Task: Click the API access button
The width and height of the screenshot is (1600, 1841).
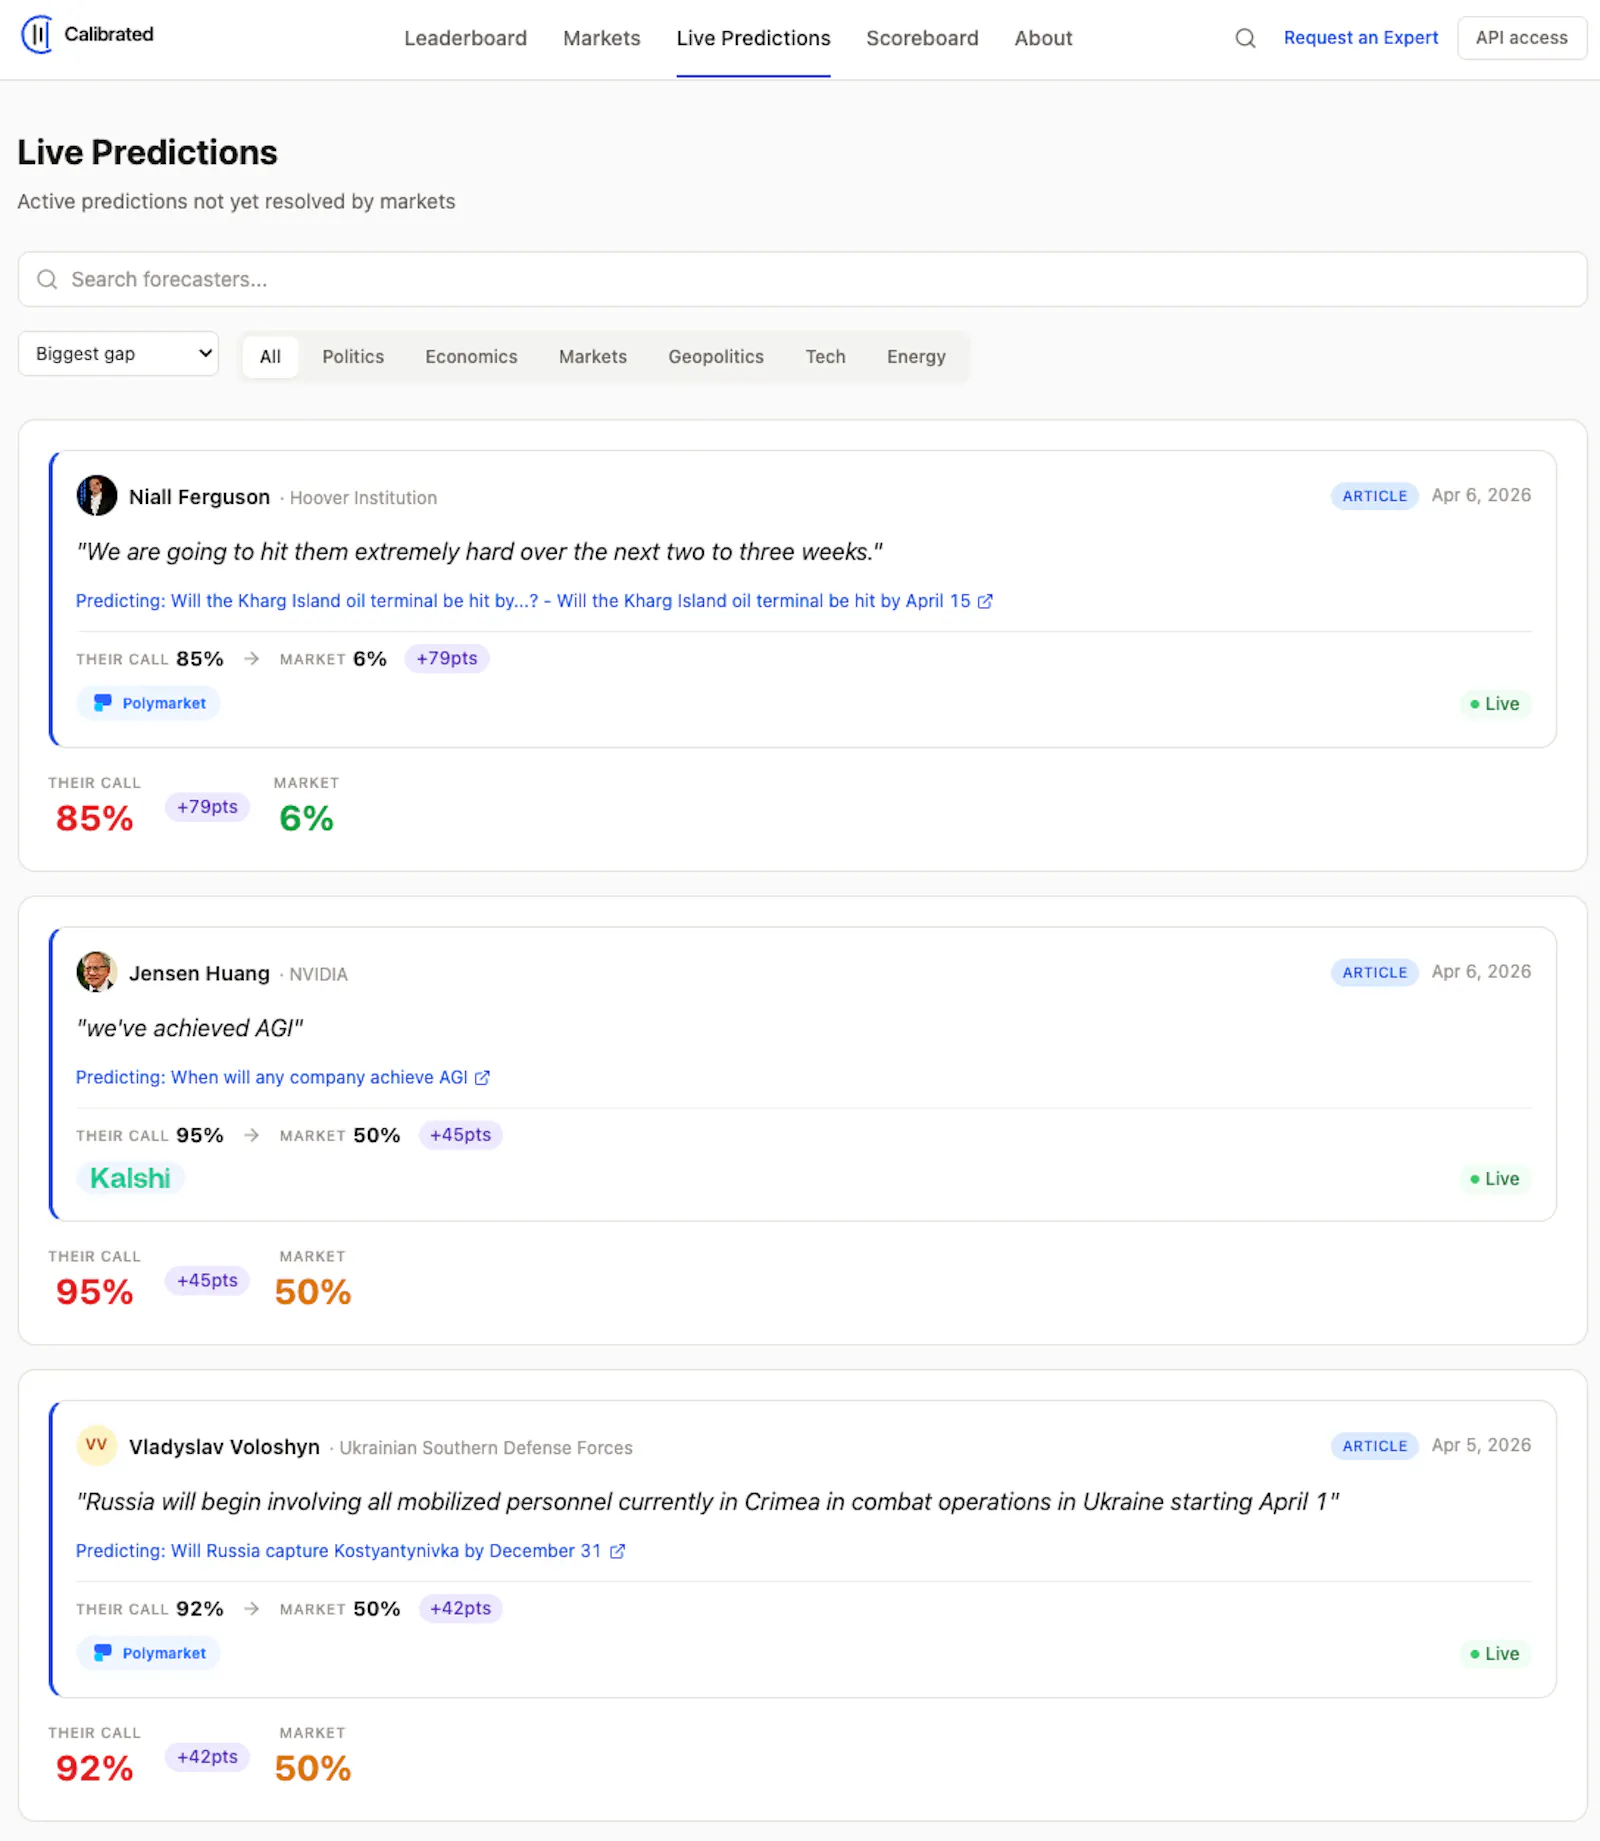Action: coord(1522,38)
